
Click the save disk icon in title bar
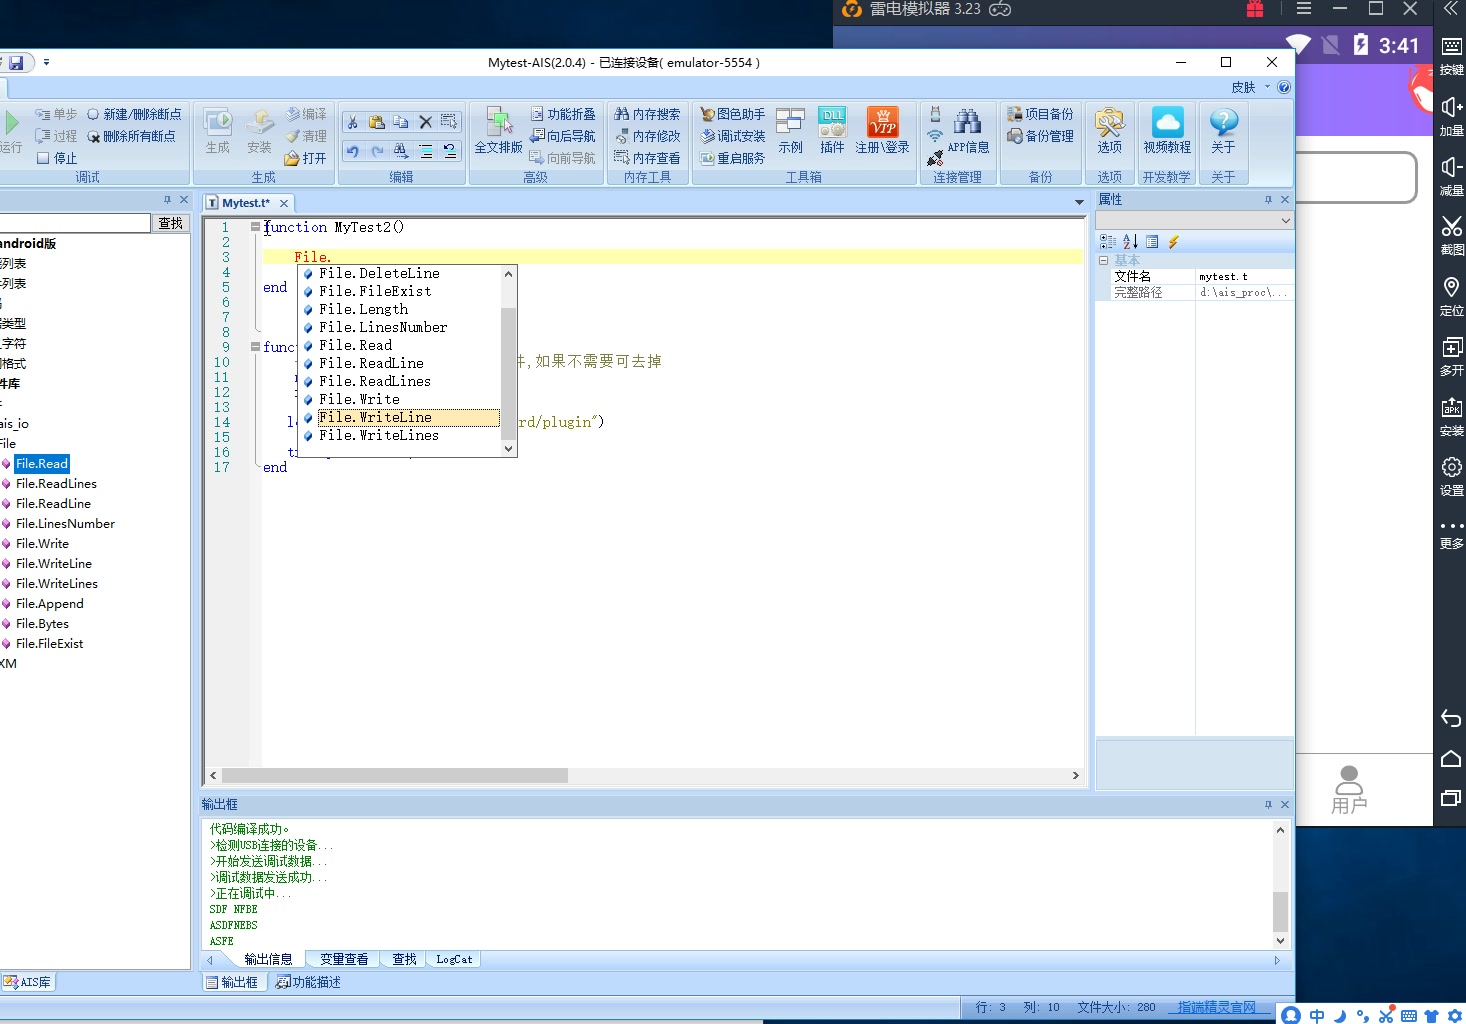click(x=16, y=62)
